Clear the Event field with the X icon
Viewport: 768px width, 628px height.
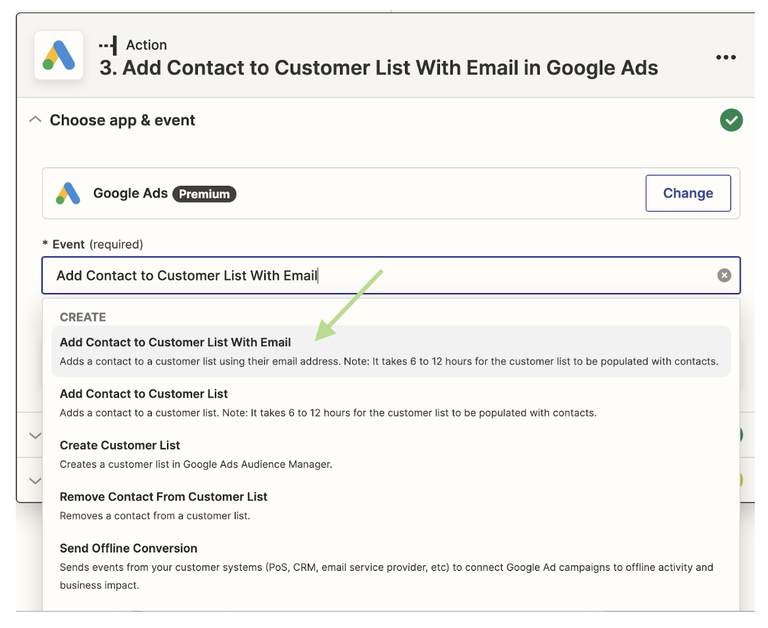[724, 275]
